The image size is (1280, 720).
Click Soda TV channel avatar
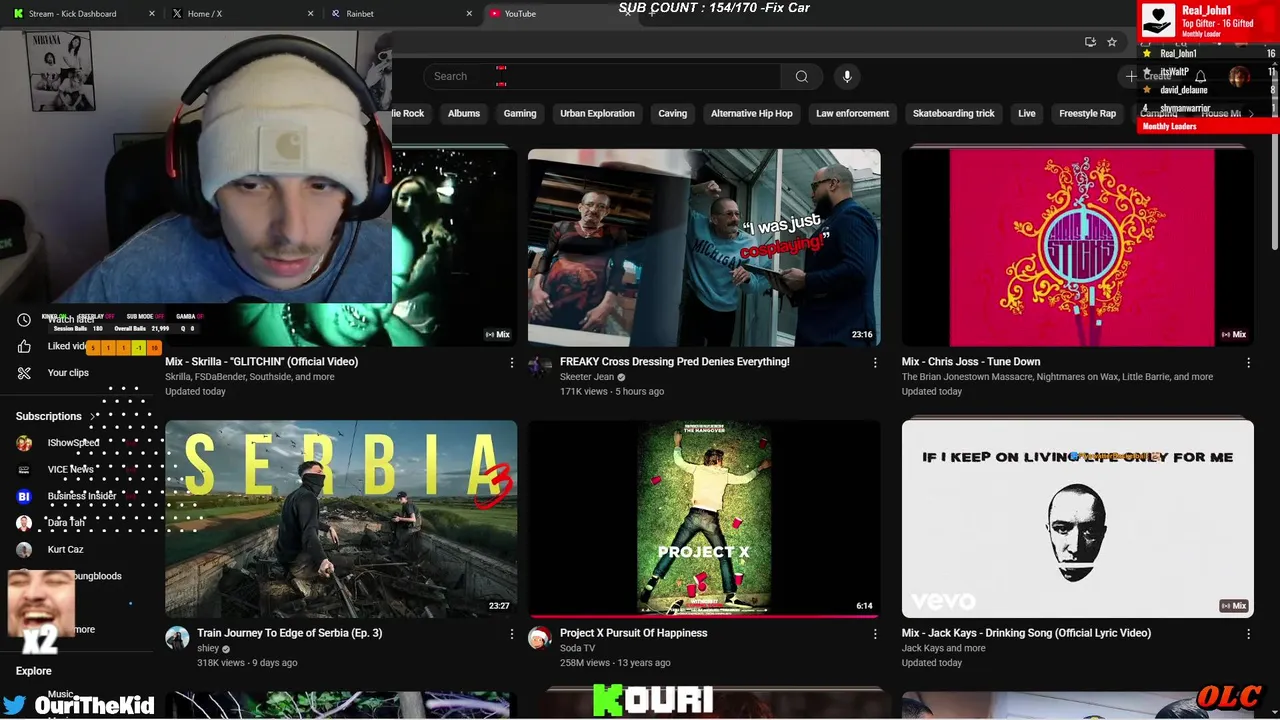(540, 638)
